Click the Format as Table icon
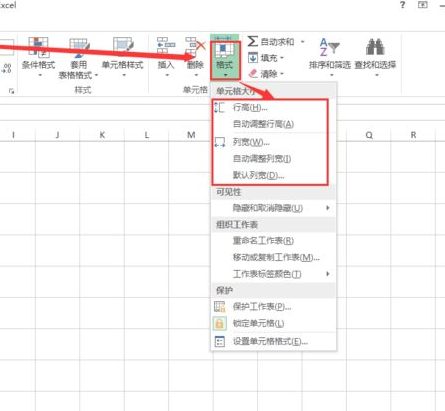Screen dimensions: 445x411 pyautogui.click(x=79, y=47)
